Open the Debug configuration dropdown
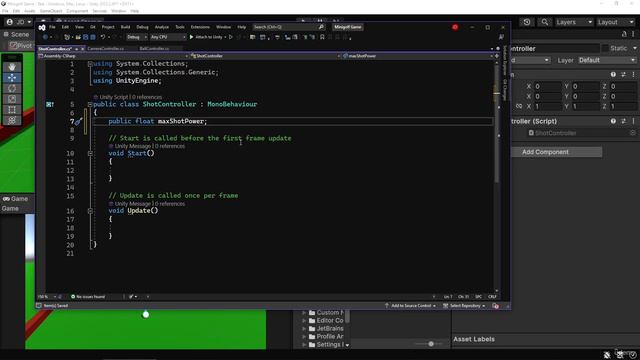Viewport: 640px width, 360px height. point(136,37)
